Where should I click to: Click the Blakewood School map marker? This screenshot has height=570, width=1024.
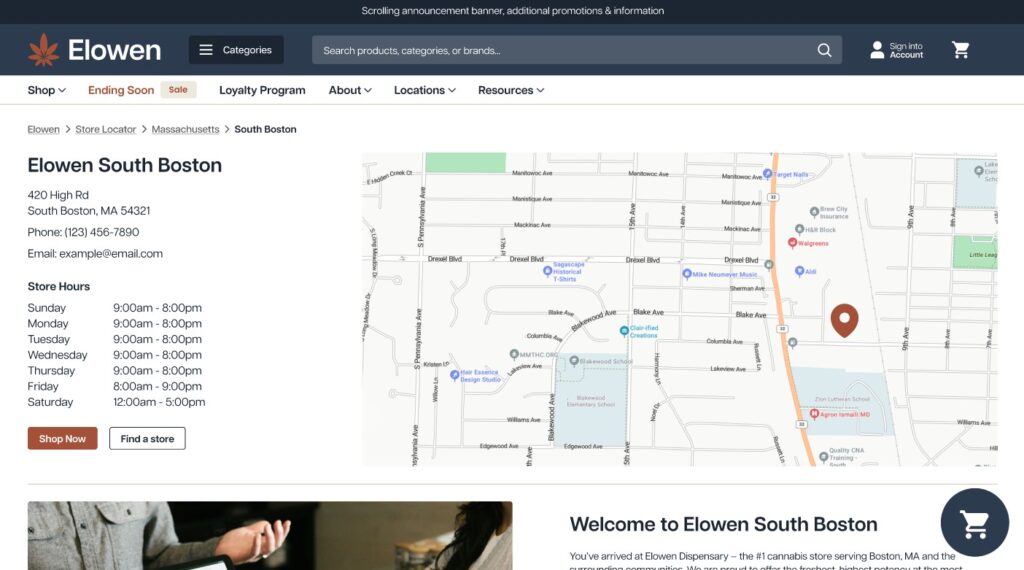573,360
